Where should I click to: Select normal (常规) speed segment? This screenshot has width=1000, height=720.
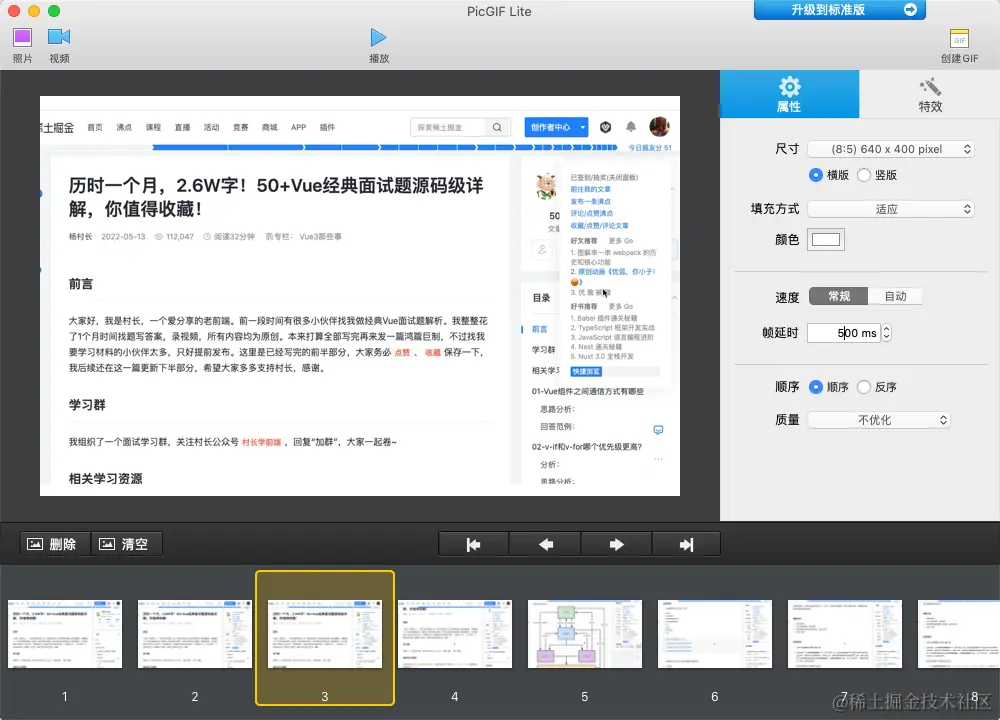click(x=839, y=296)
